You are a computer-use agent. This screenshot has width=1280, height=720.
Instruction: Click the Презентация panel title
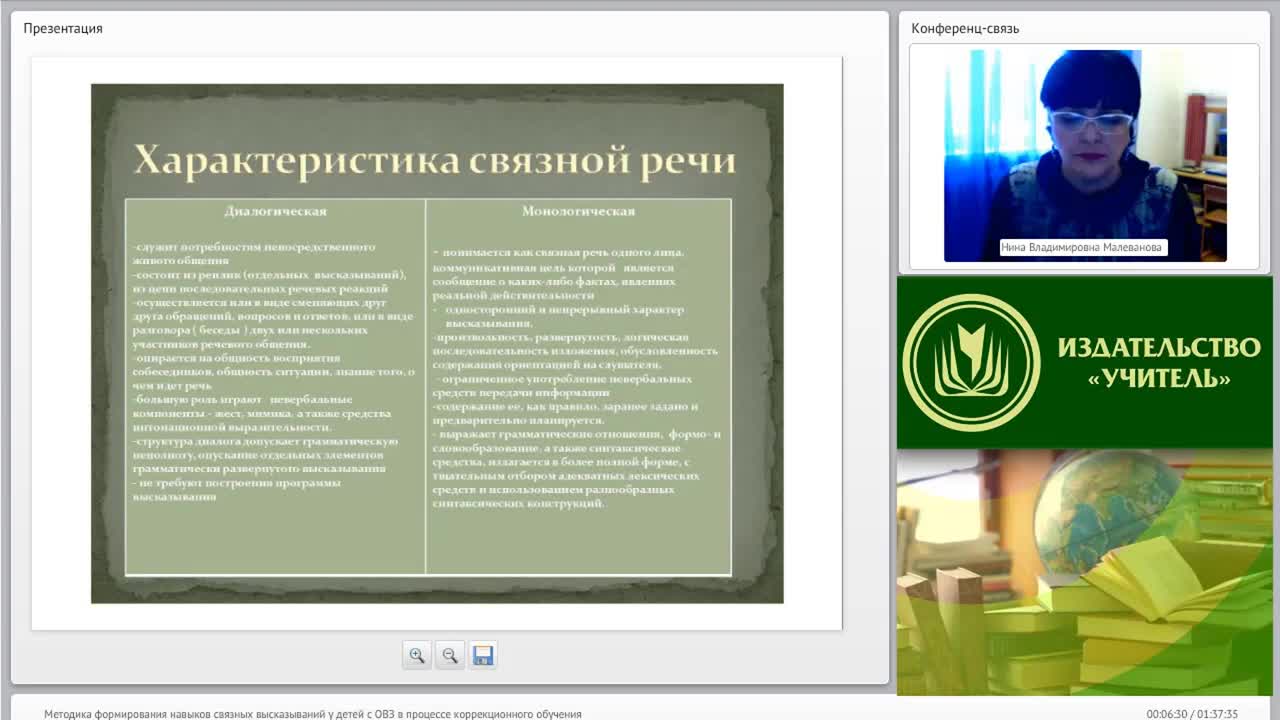tap(63, 28)
